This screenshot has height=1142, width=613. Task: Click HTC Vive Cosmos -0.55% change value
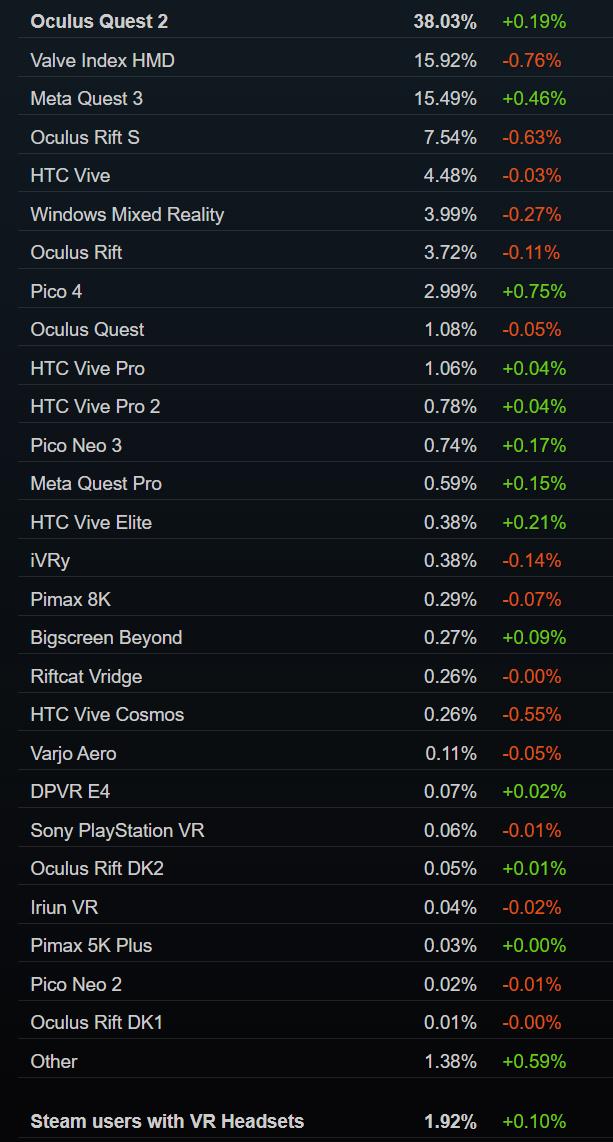(532, 714)
